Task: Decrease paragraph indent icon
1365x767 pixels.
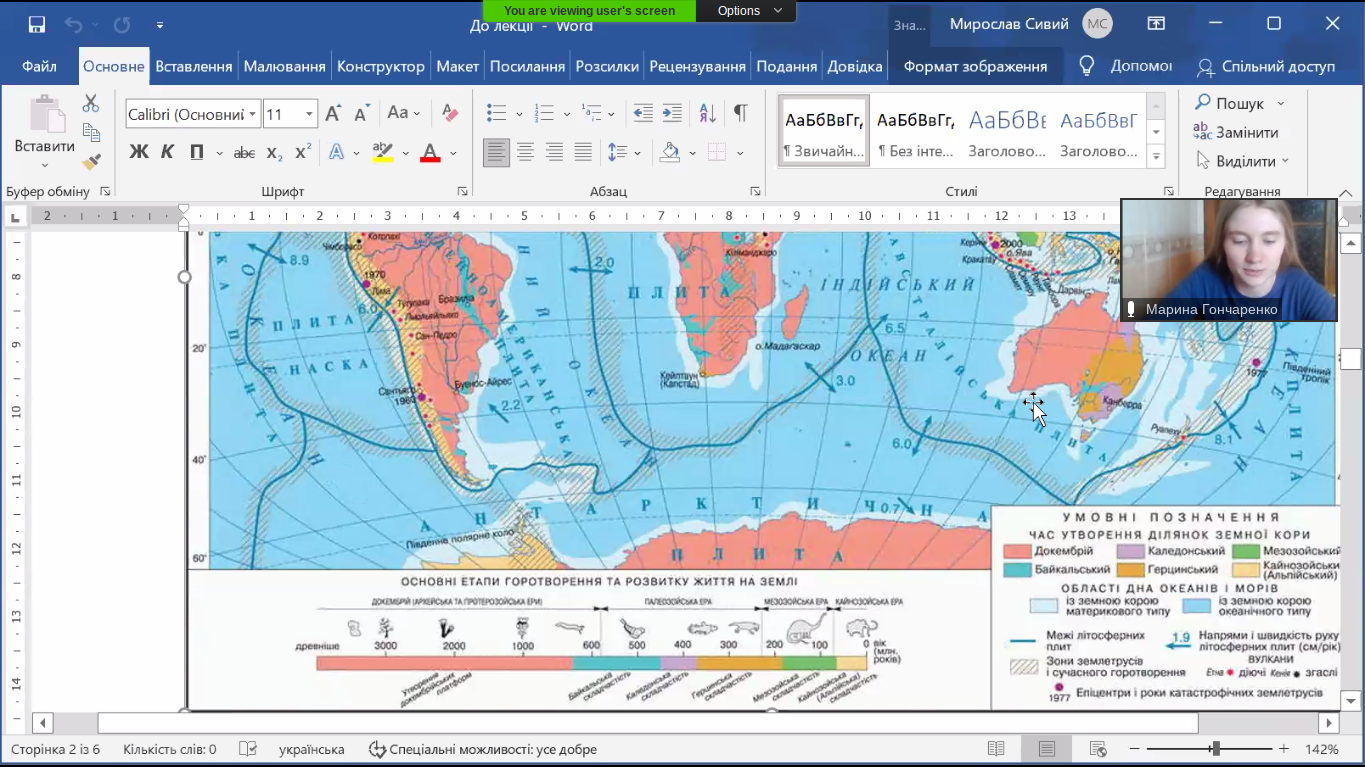Action: click(643, 113)
